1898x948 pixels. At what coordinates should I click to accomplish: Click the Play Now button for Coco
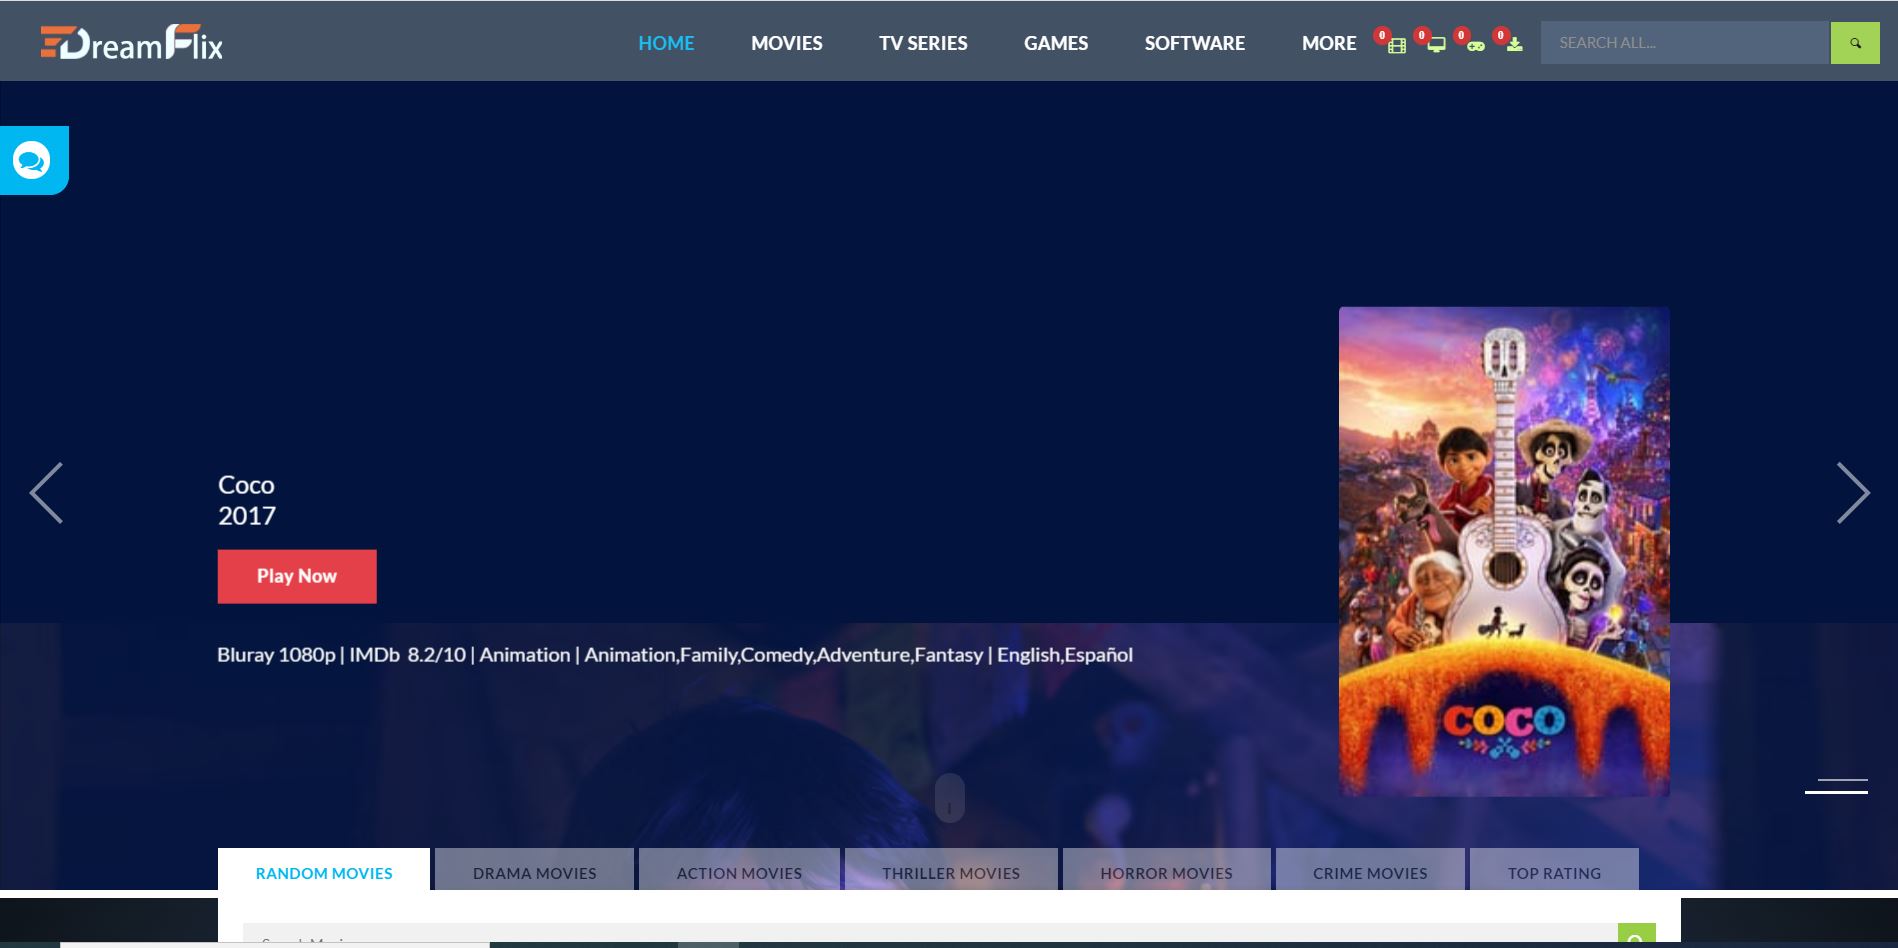point(297,576)
